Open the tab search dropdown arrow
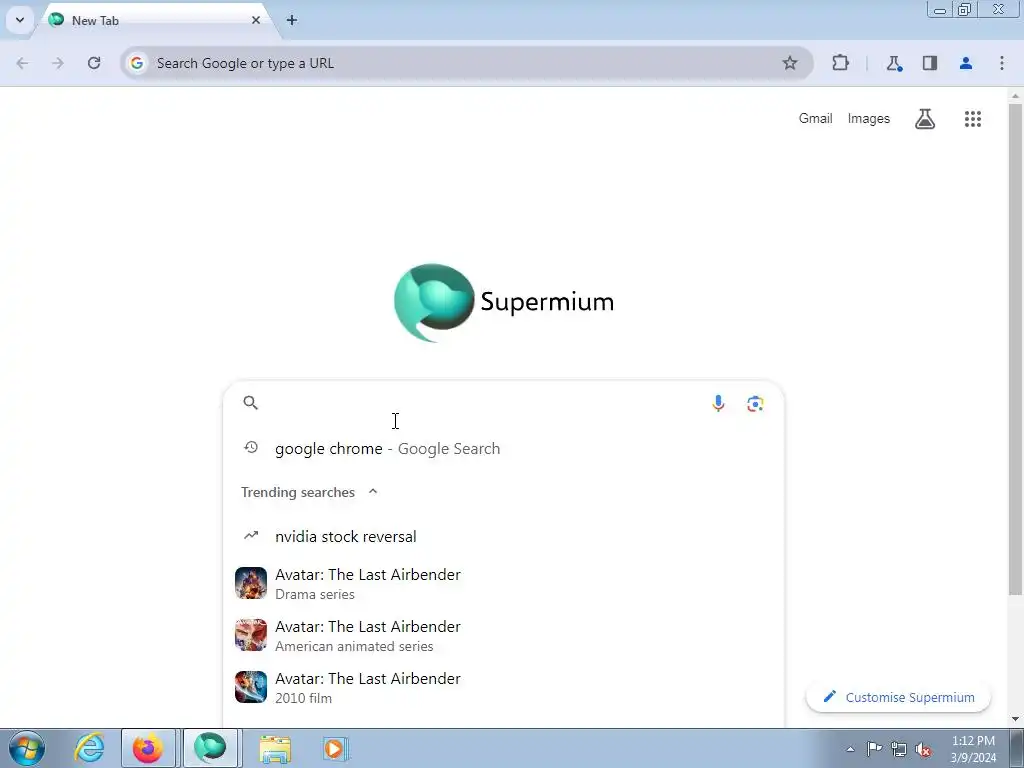This screenshot has width=1024, height=768. click(x=20, y=20)
